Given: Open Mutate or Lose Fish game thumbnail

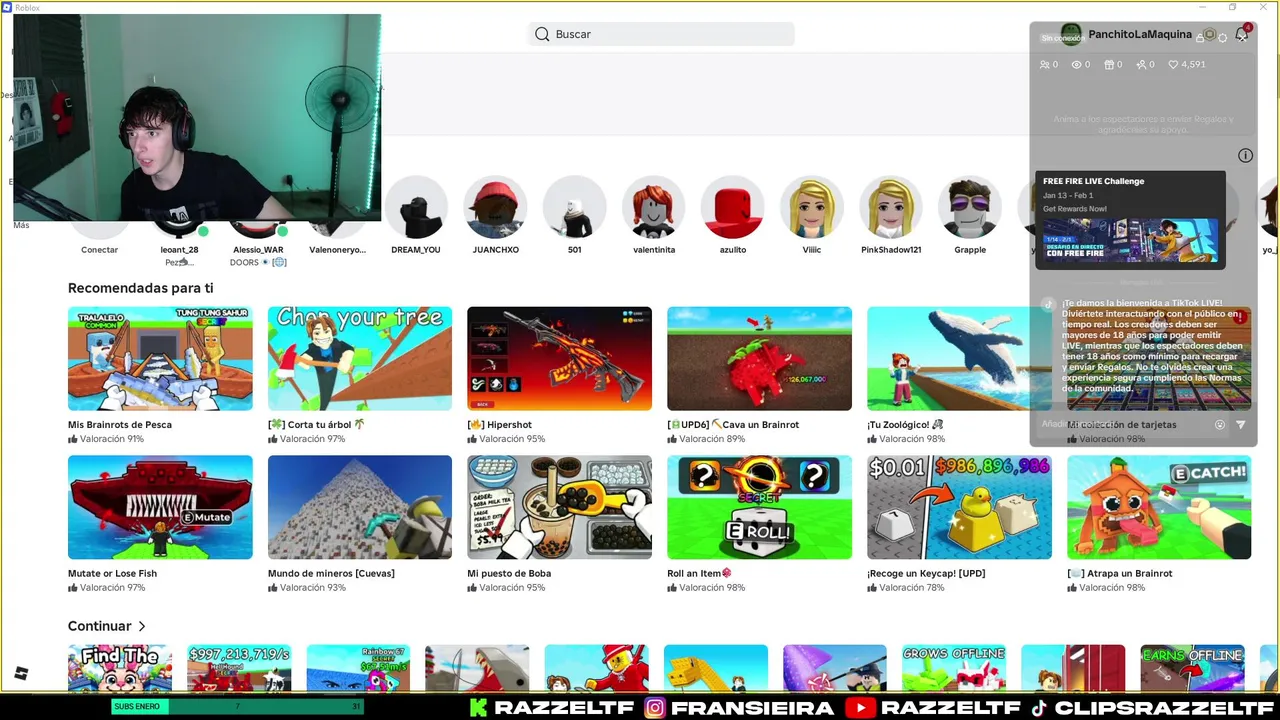Looking at the screenshot, I should [x=160, y=507].
